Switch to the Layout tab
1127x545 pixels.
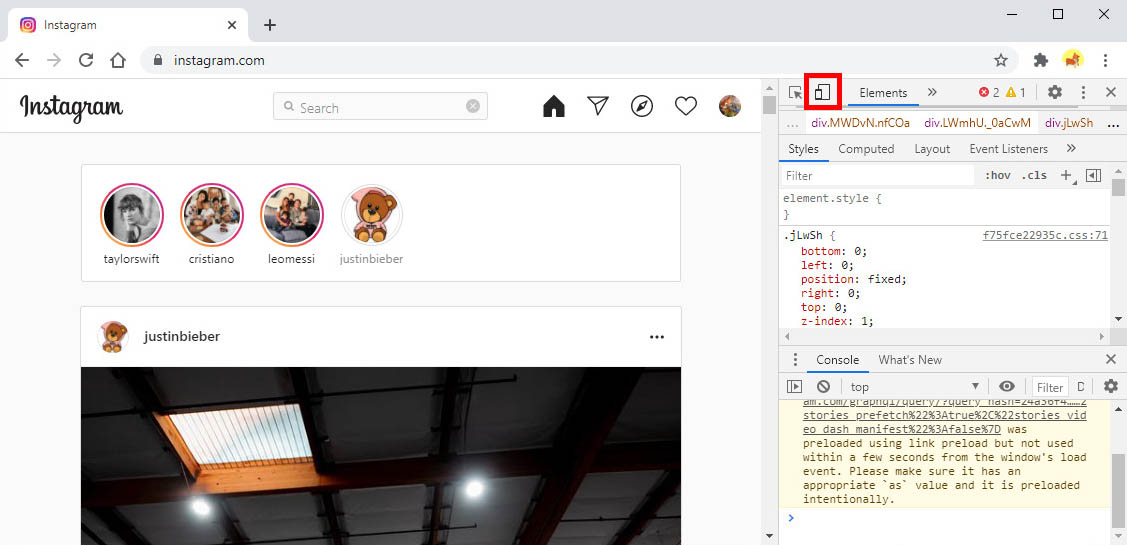tap(932, 149)
